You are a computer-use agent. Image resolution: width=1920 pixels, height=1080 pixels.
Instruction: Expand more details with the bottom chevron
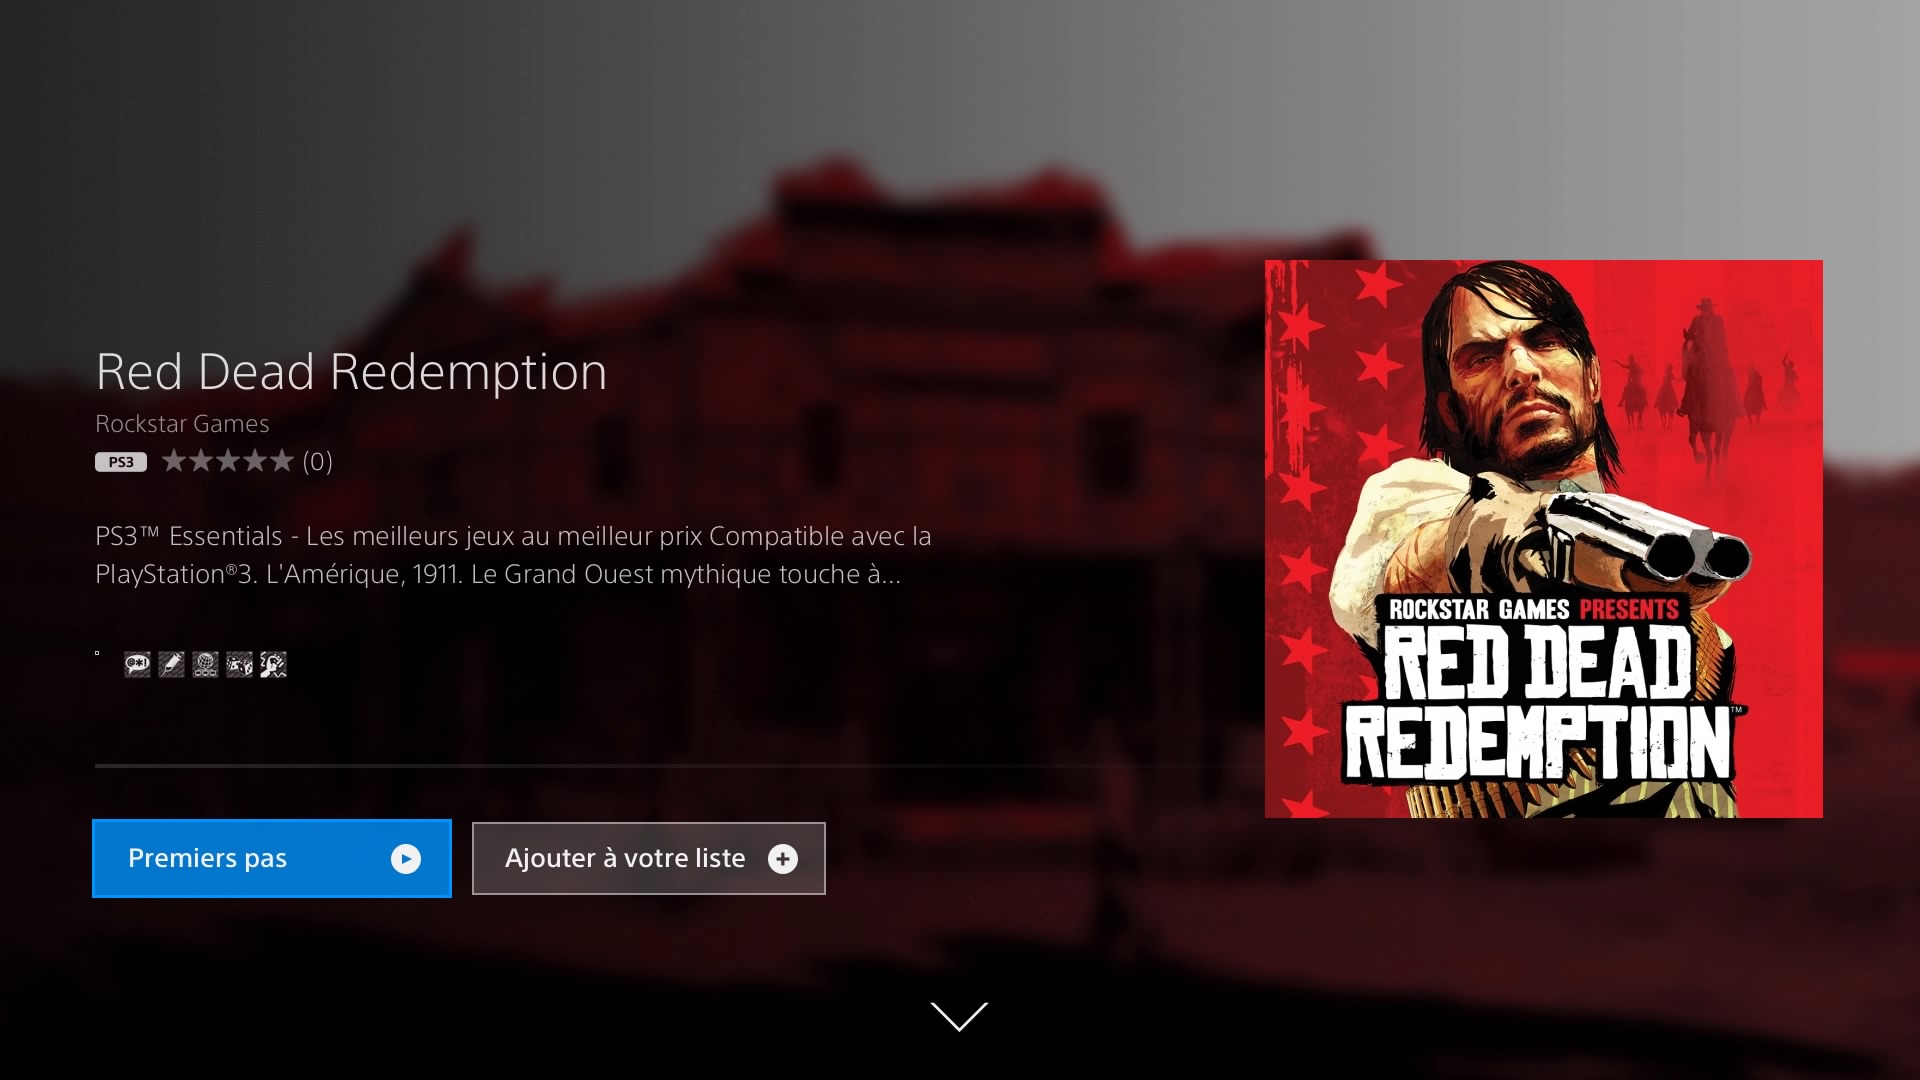[x=959, y=1016]
